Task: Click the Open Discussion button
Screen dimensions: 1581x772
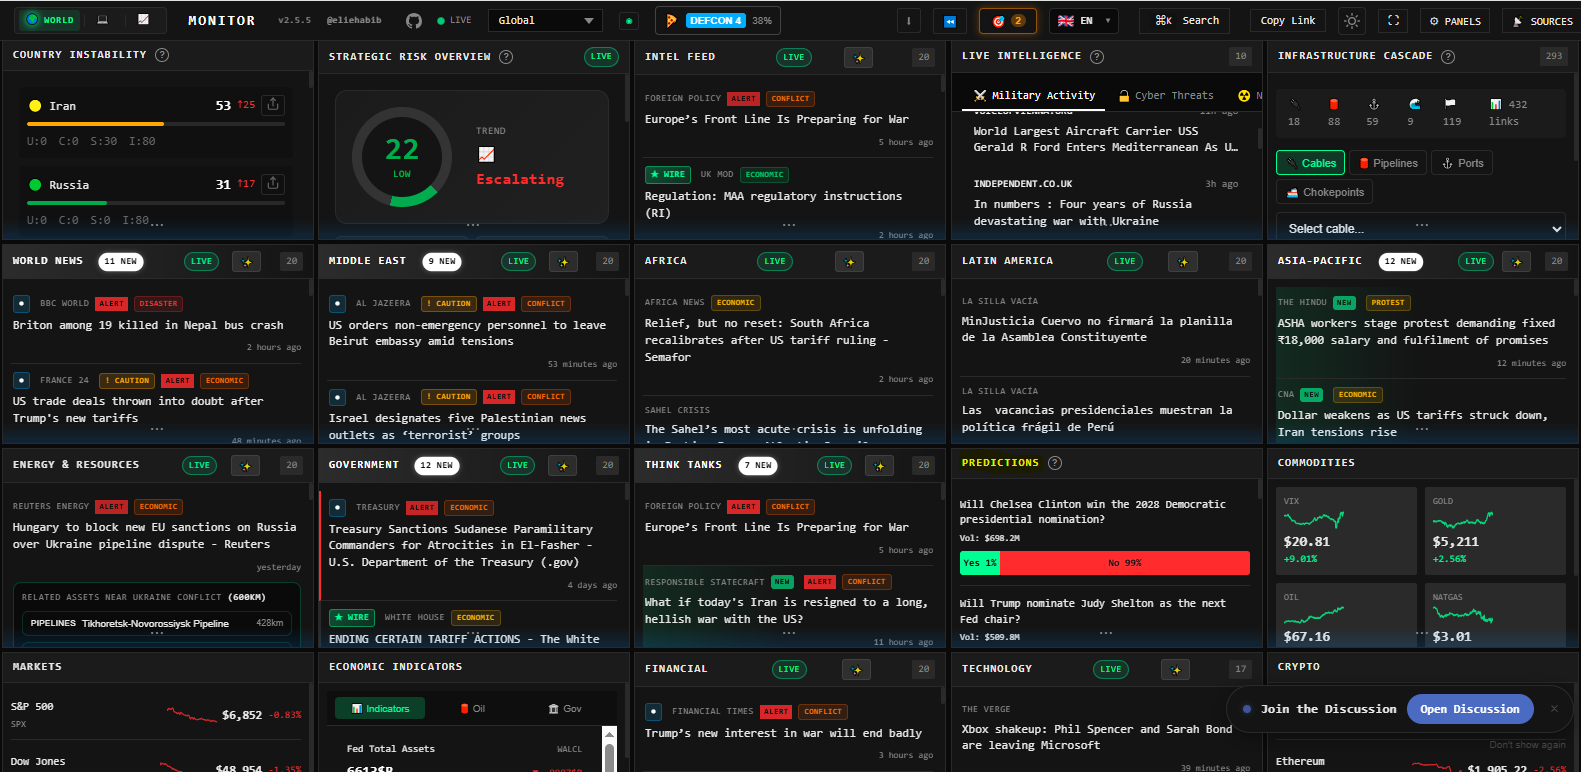Action: click(1469, 709)
